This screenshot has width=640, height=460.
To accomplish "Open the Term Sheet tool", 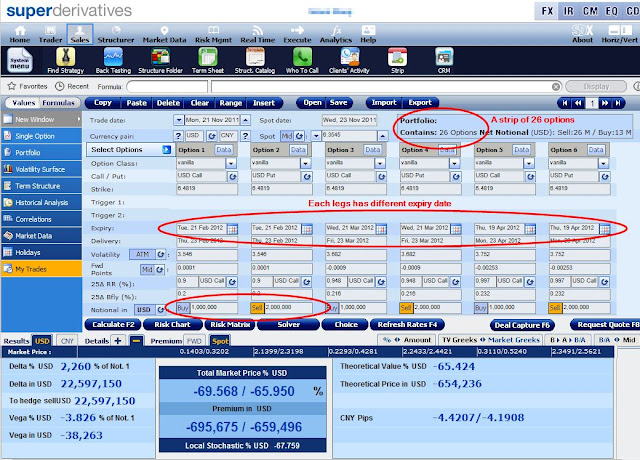I will click(208, 60).
